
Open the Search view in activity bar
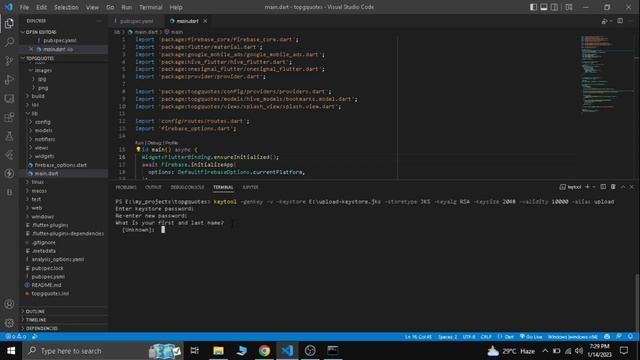9,42
